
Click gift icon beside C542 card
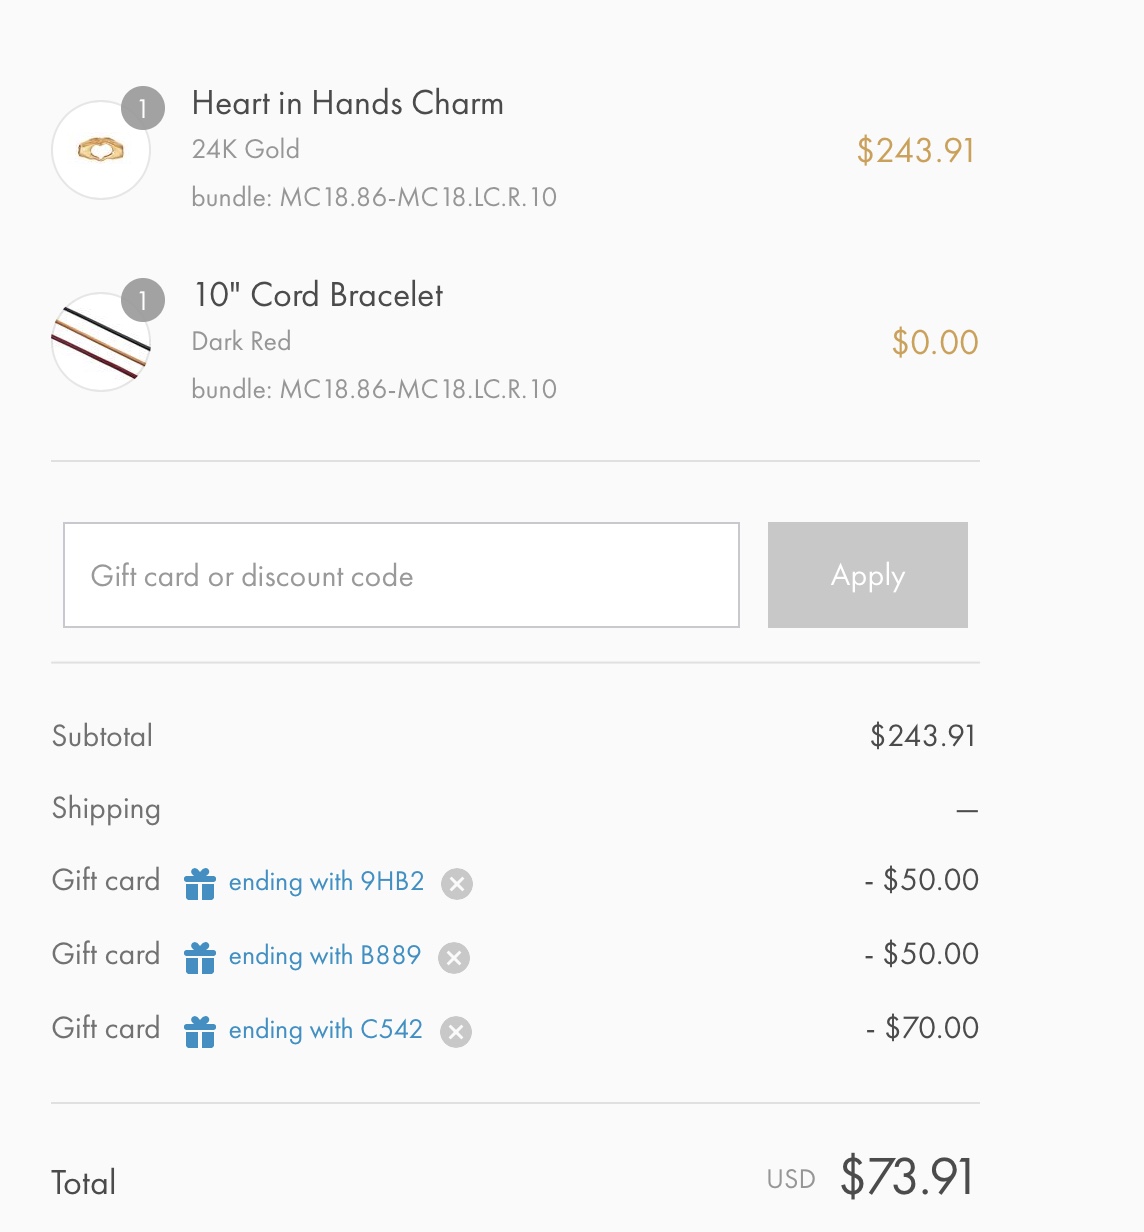click(200, 1031)
